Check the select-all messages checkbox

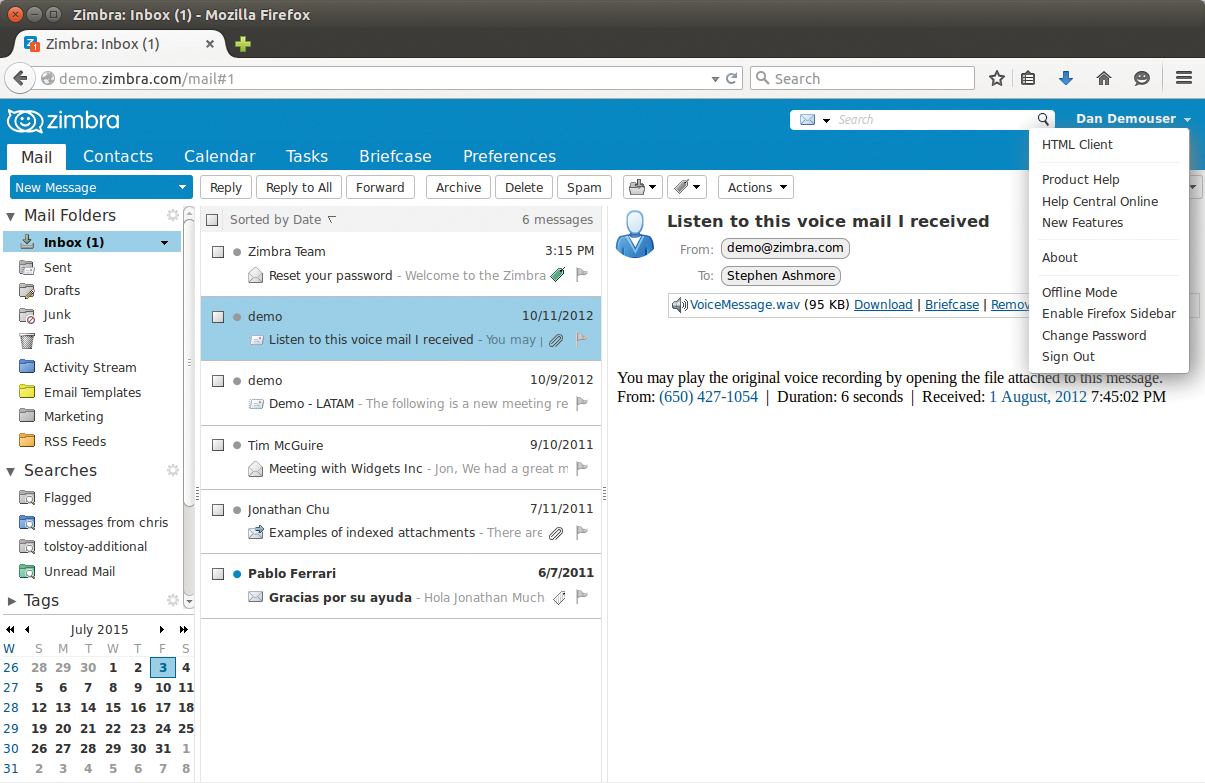pos(212,220)
